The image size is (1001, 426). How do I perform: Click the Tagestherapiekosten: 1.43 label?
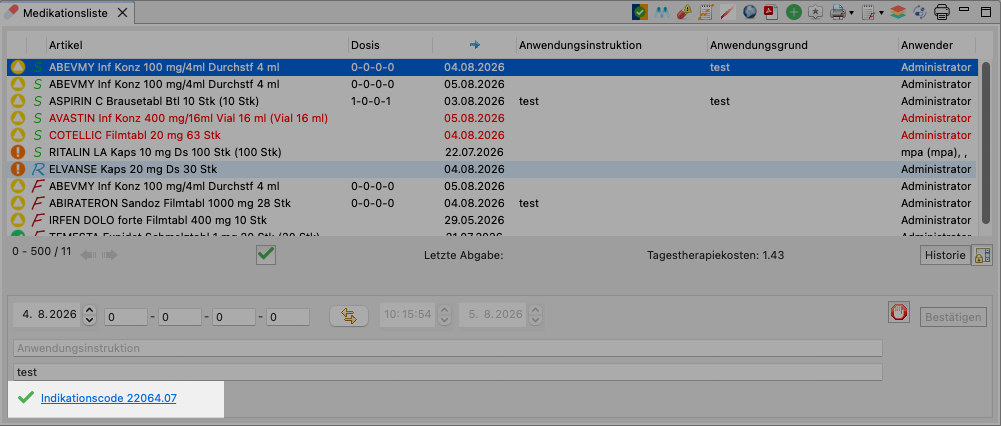(x=716, y=255)
